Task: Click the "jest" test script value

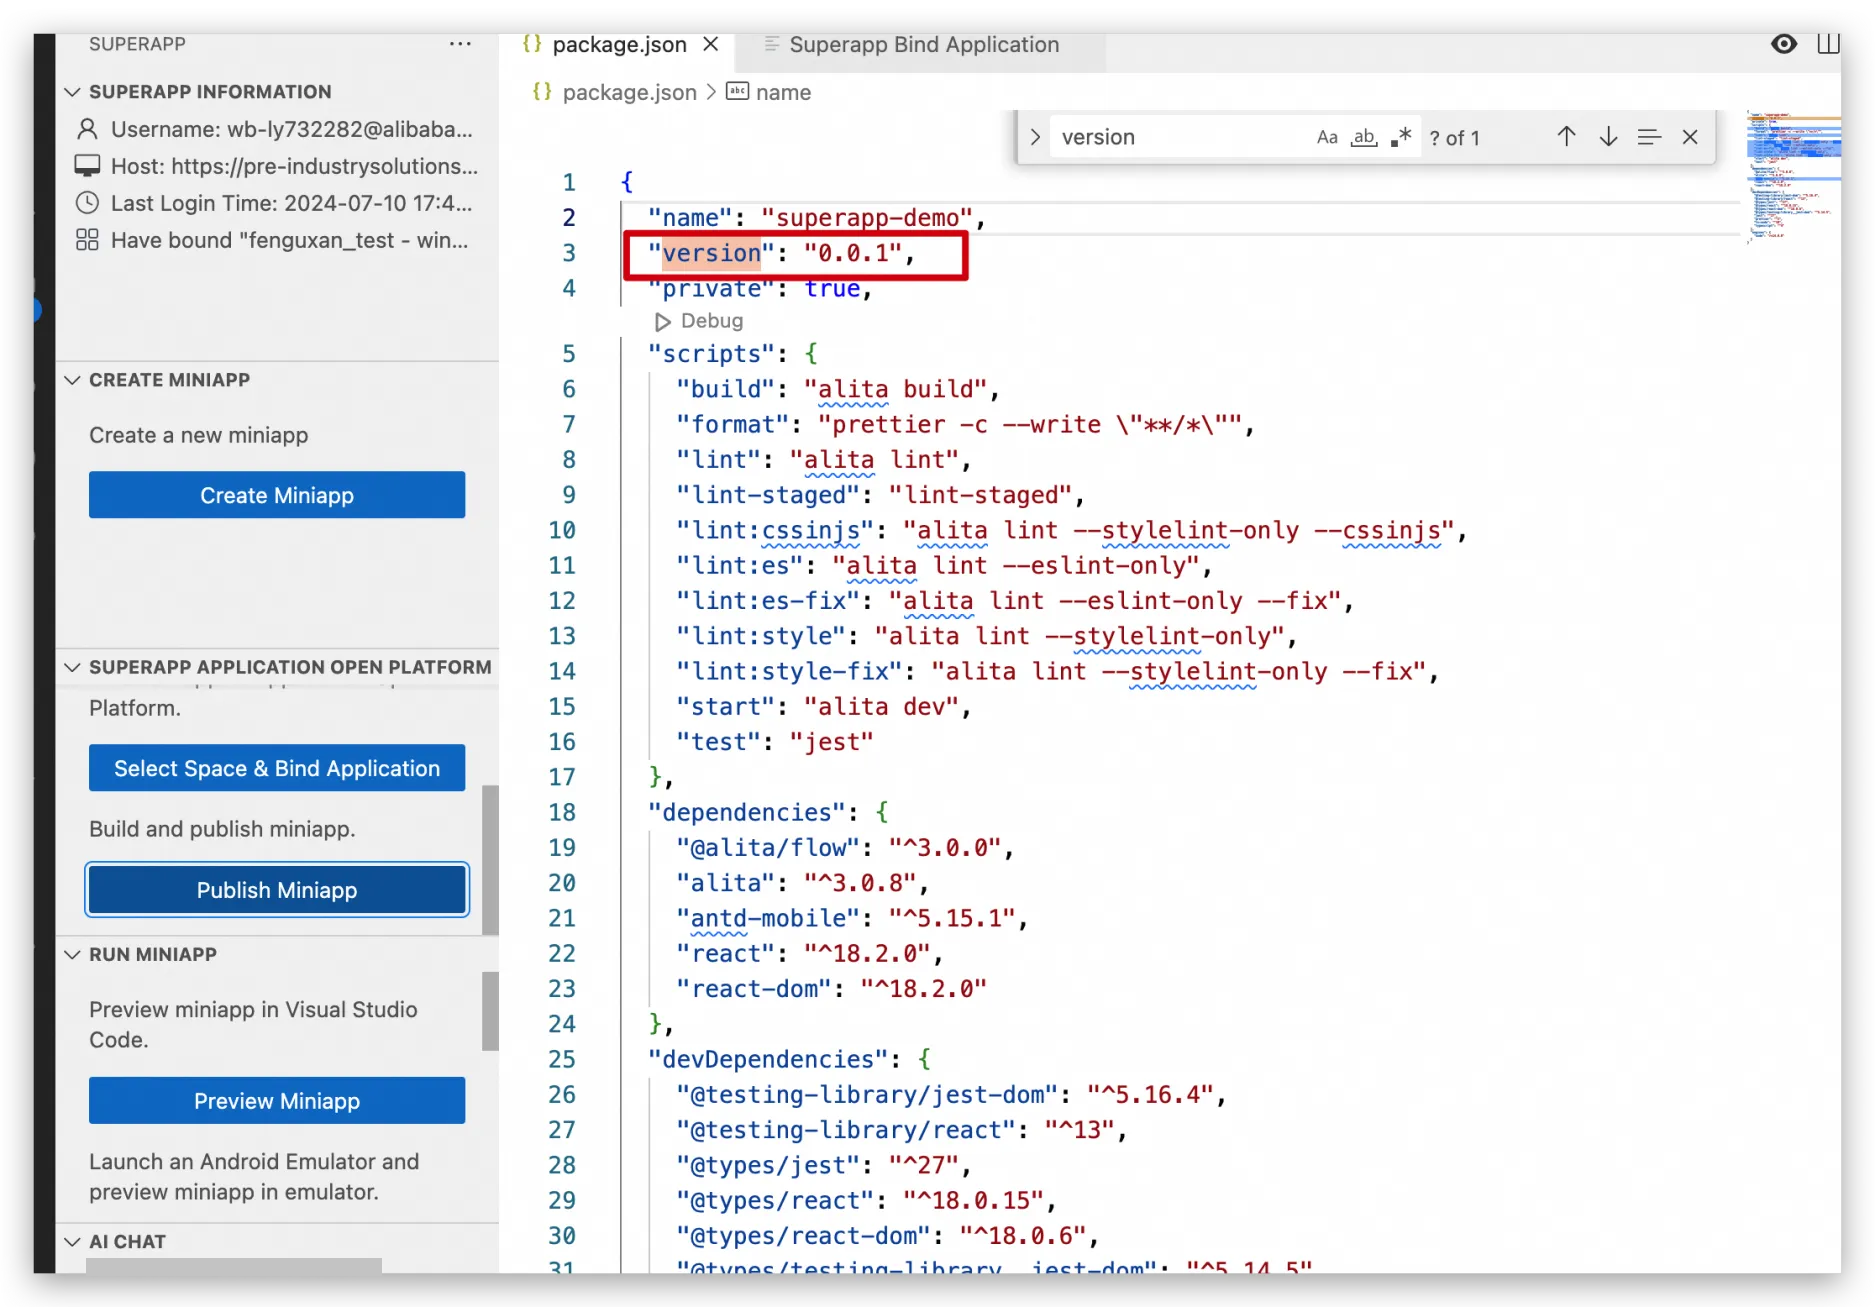Action: 832,742
